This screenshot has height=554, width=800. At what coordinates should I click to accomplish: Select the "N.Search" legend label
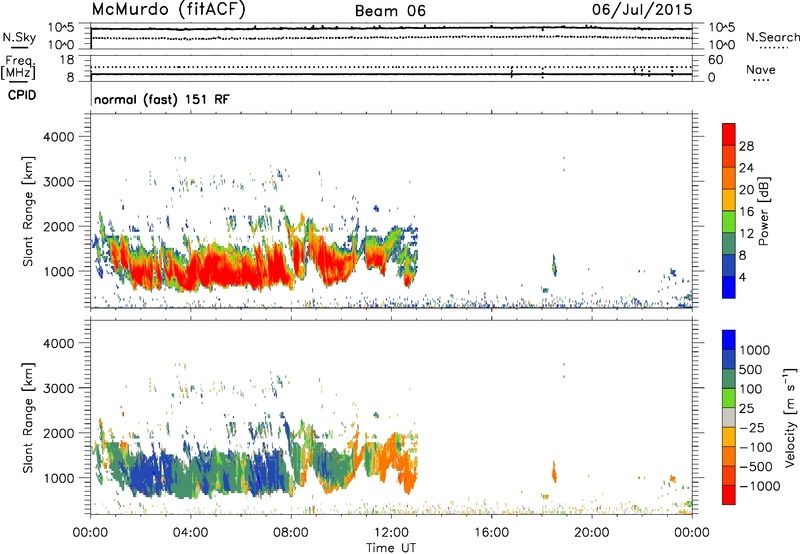(x=772, y=37)
